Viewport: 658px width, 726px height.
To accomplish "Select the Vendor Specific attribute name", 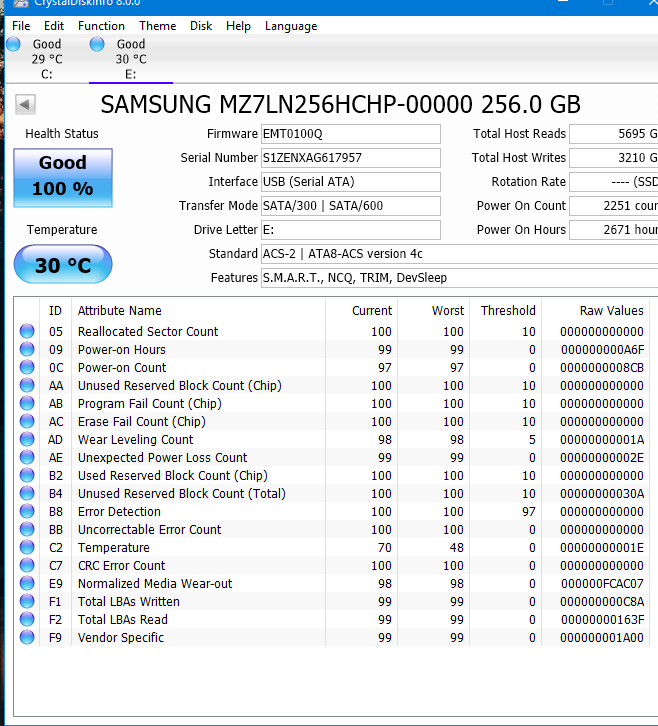I will click(121, 638).
